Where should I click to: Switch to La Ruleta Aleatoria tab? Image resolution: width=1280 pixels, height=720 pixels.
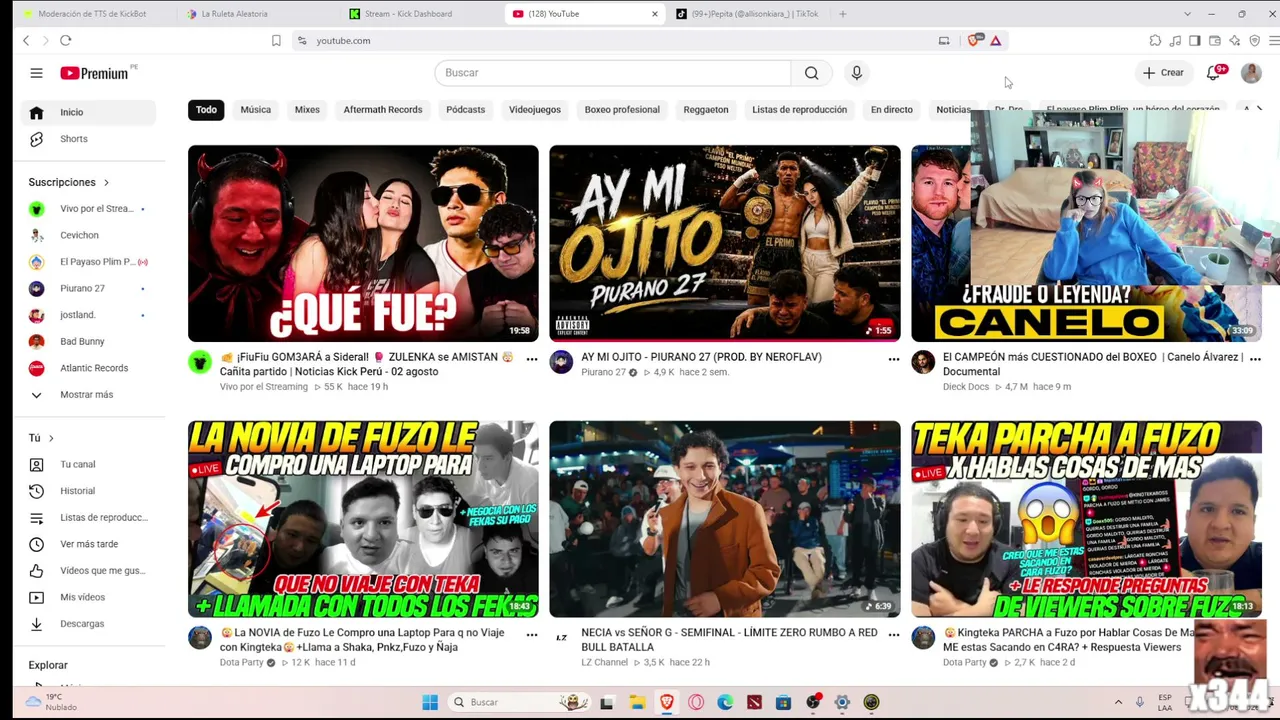click(256, 14)
